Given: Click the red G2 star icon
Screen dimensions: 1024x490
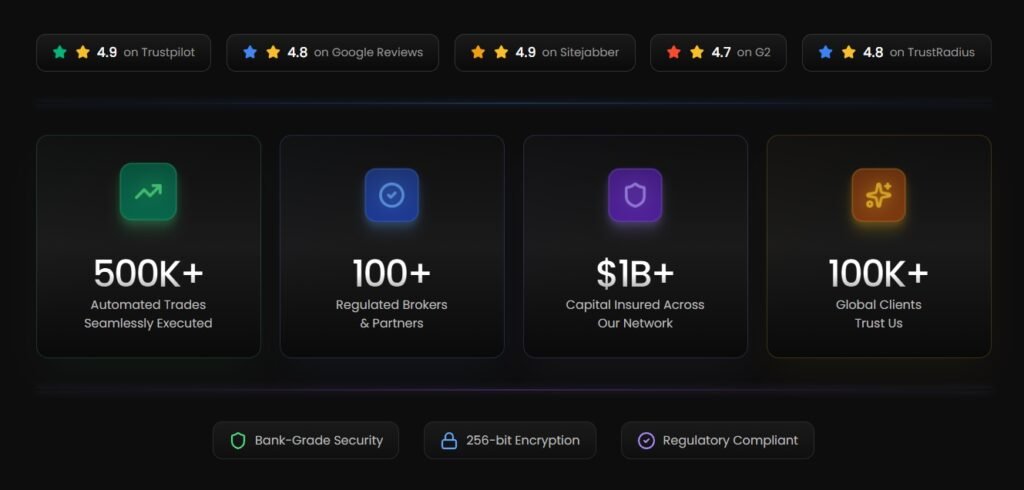Looking at the screenshot, I should (674, 52).
